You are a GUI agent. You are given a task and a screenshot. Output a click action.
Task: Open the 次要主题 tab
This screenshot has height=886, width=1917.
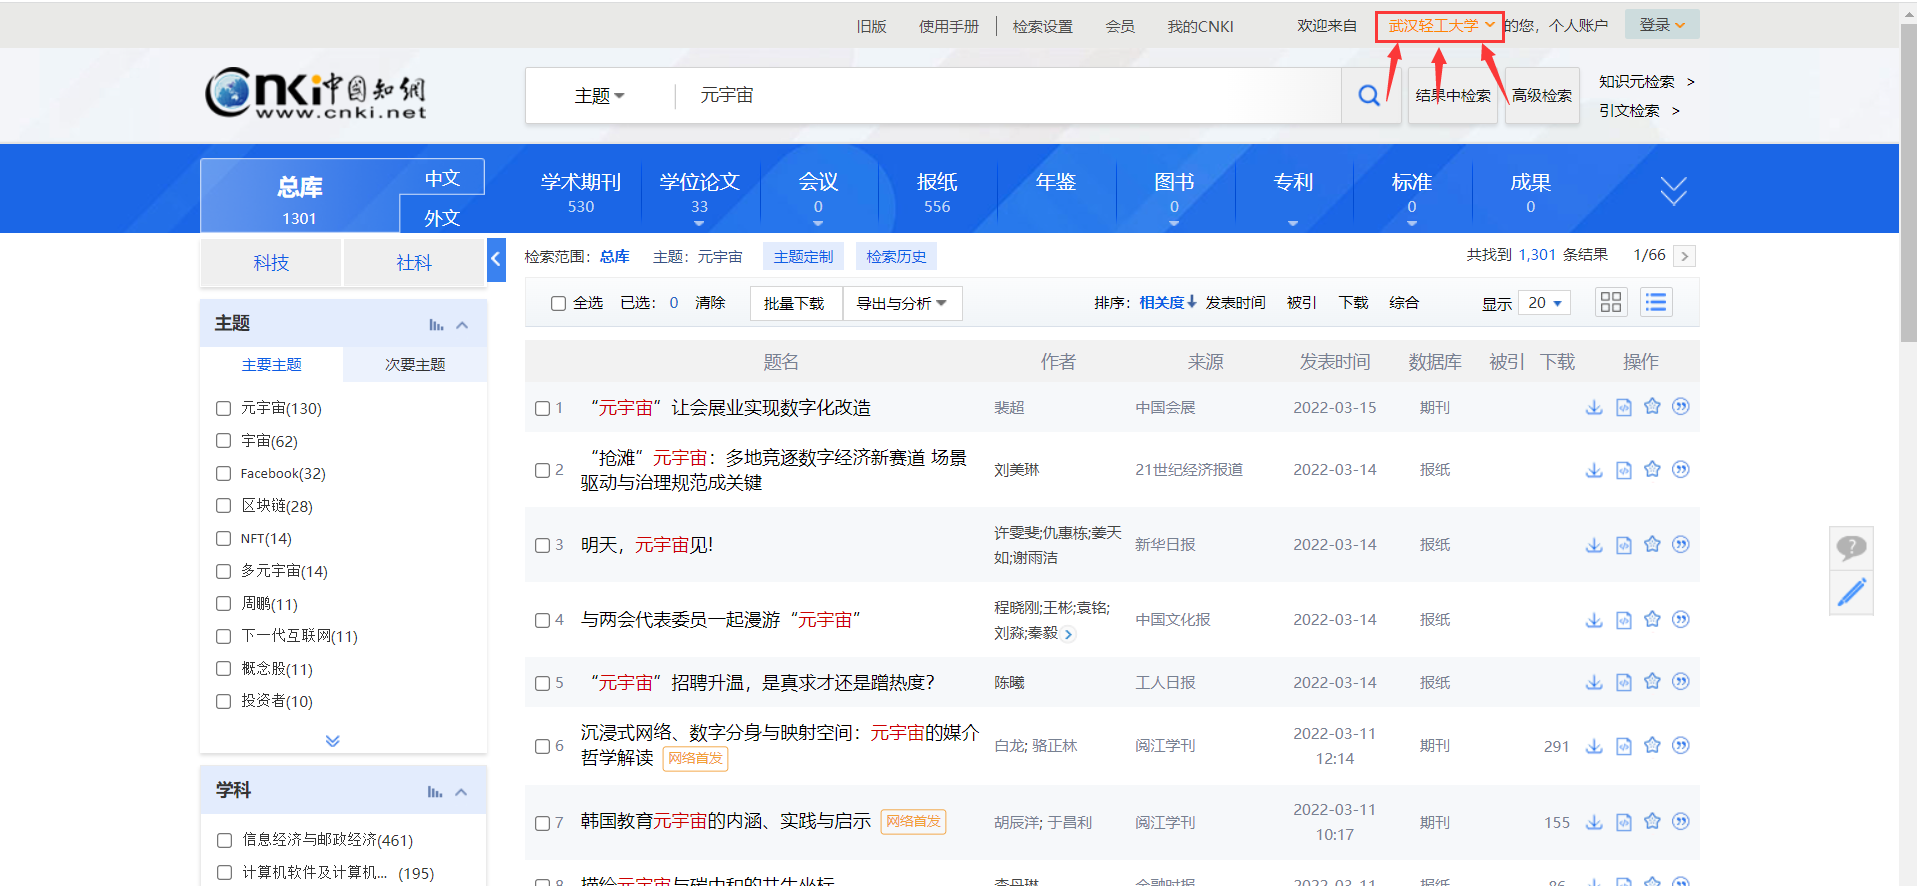click(415, 365)
